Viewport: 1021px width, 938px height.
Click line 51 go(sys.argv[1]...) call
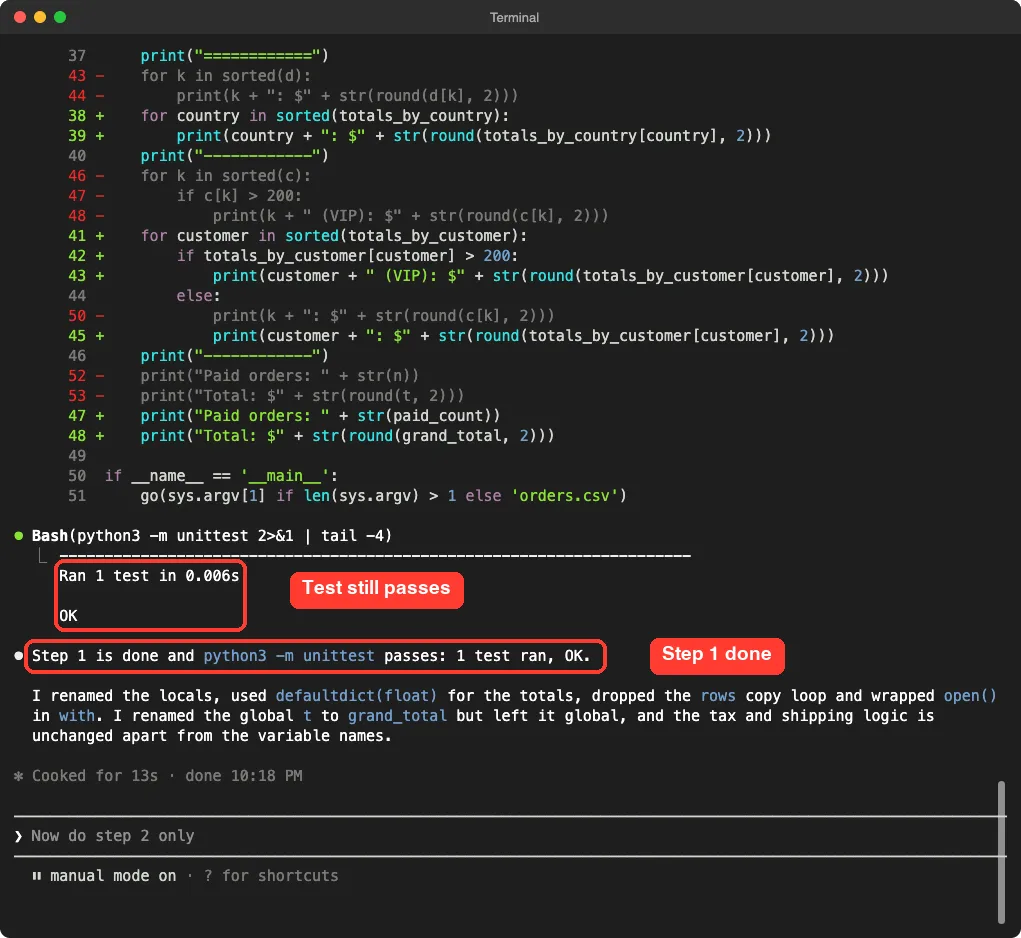[x=347, y=496]
